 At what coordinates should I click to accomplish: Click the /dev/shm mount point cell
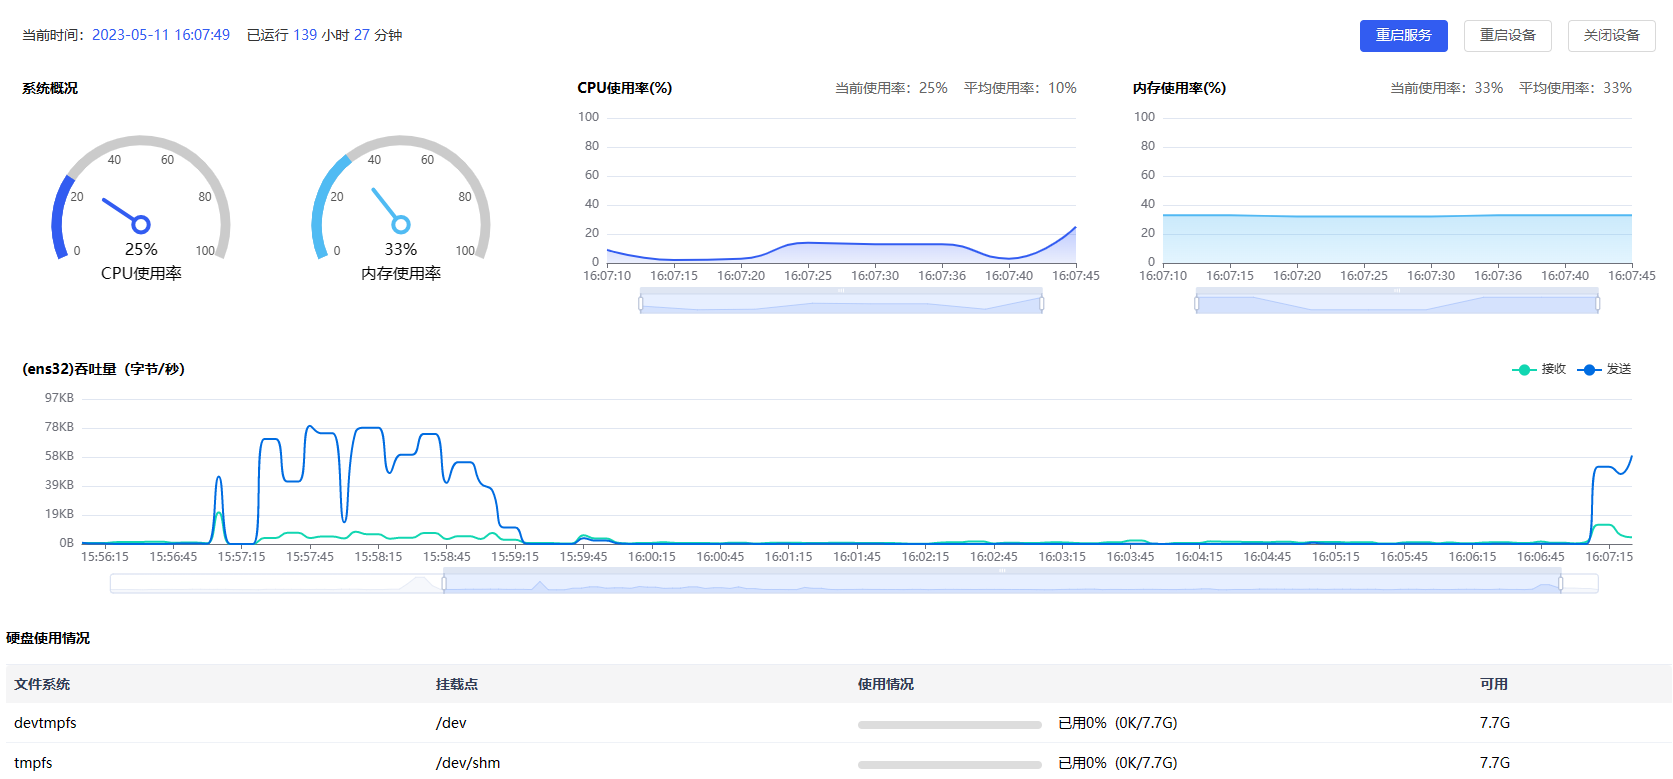[x=468, y=763]
